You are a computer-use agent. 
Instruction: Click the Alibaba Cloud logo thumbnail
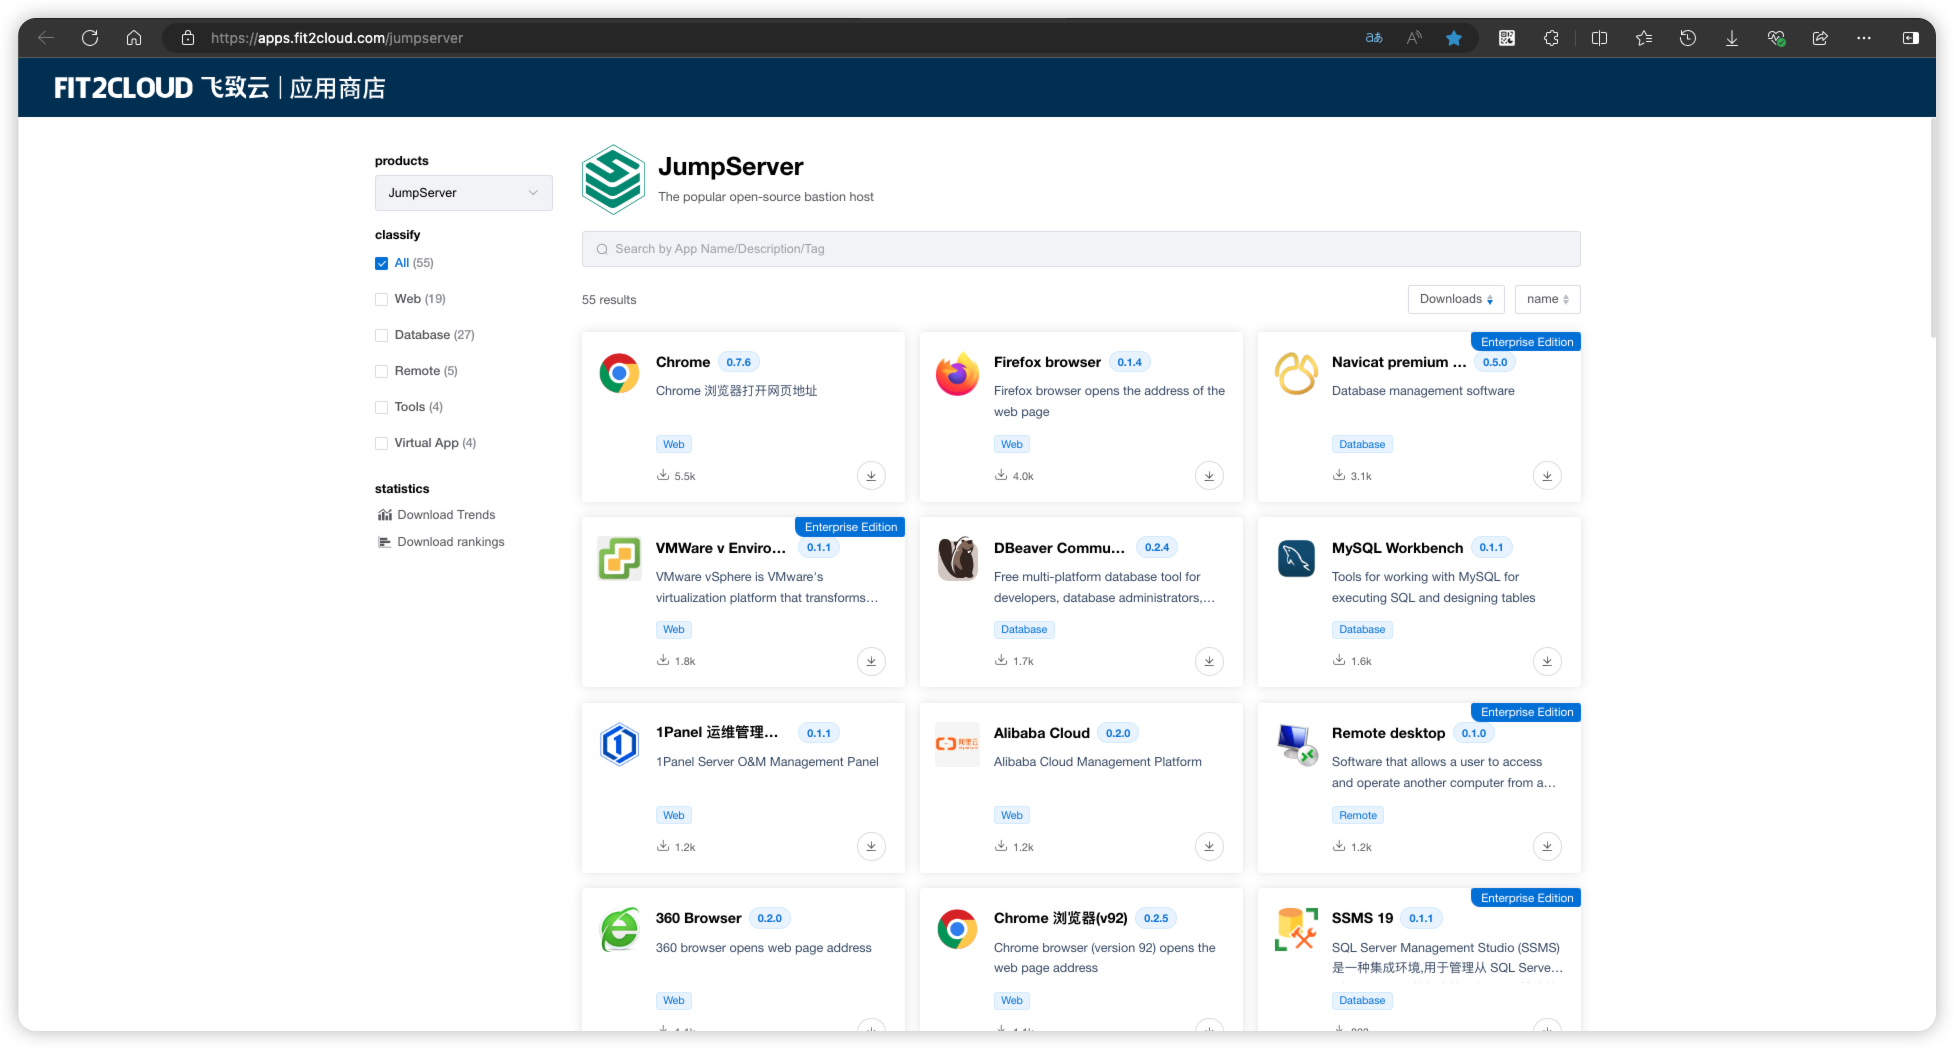957,744
